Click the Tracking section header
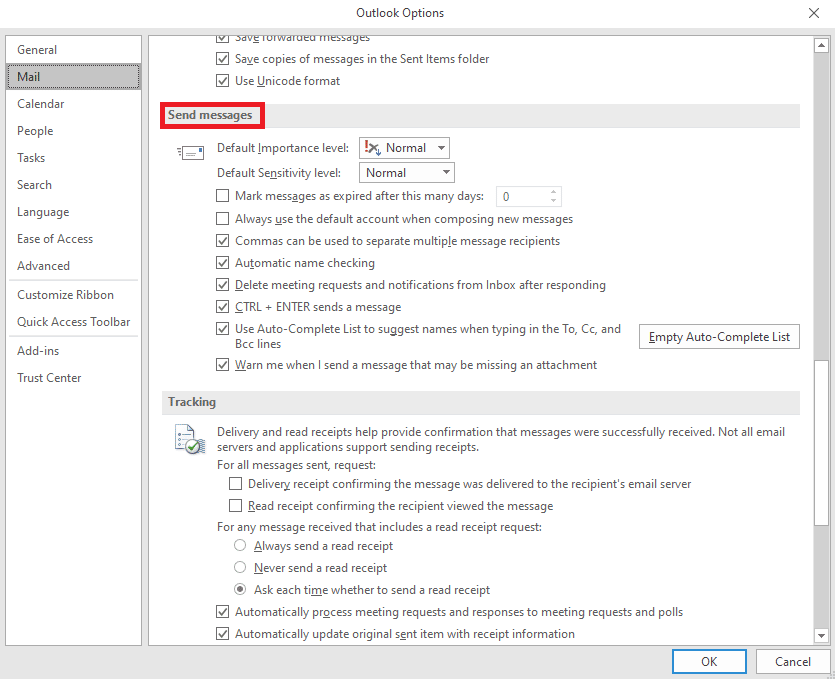 pyautogui.click(x=480, y=402)
